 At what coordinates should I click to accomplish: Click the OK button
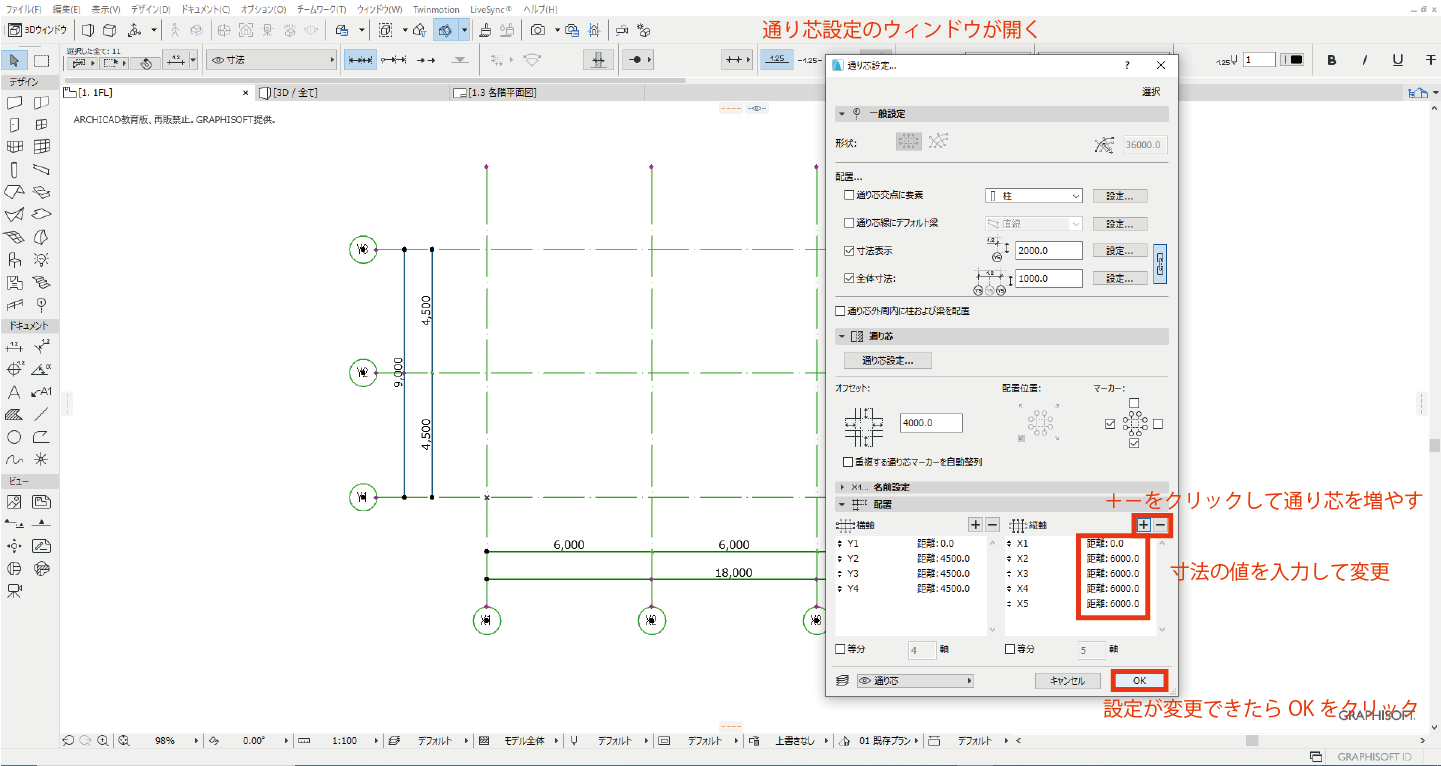(x=1138, y=680)
